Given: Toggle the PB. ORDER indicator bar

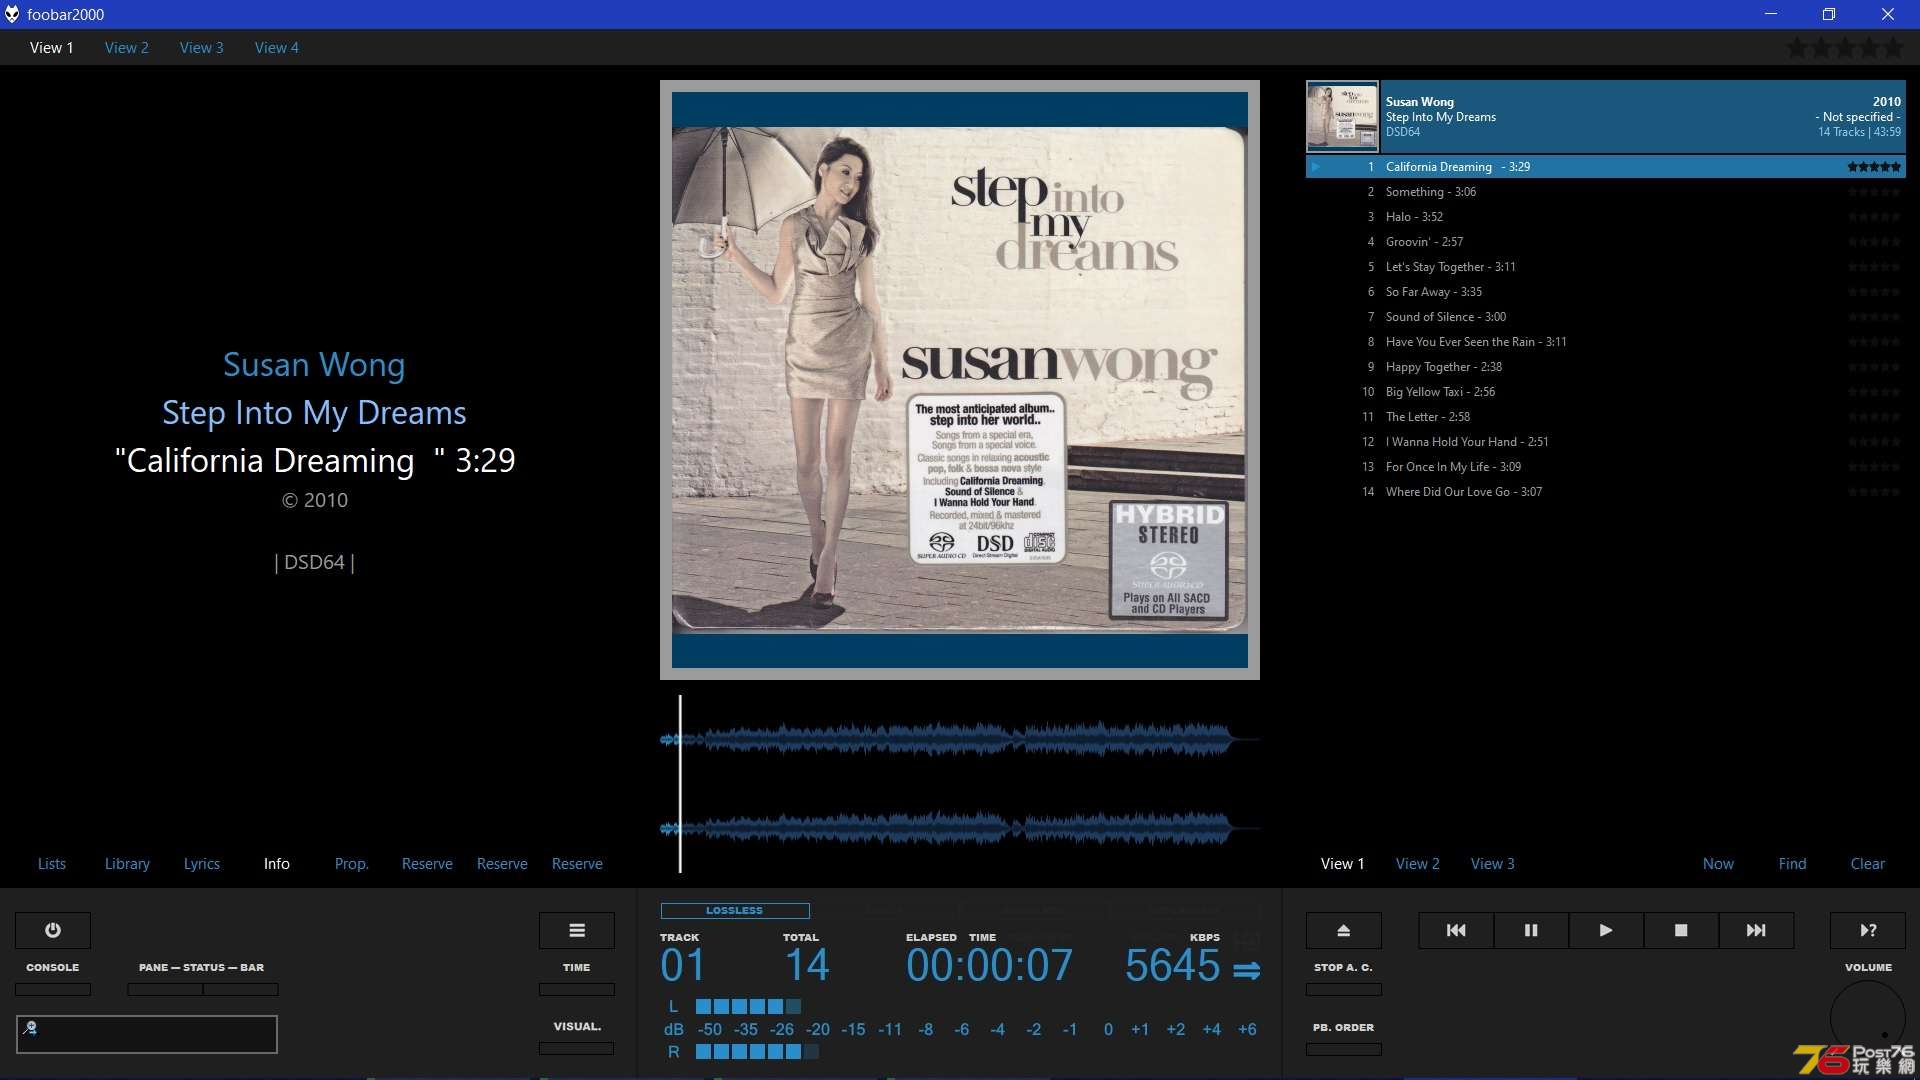Looking at the screenshot, I should (1344, 1049).
